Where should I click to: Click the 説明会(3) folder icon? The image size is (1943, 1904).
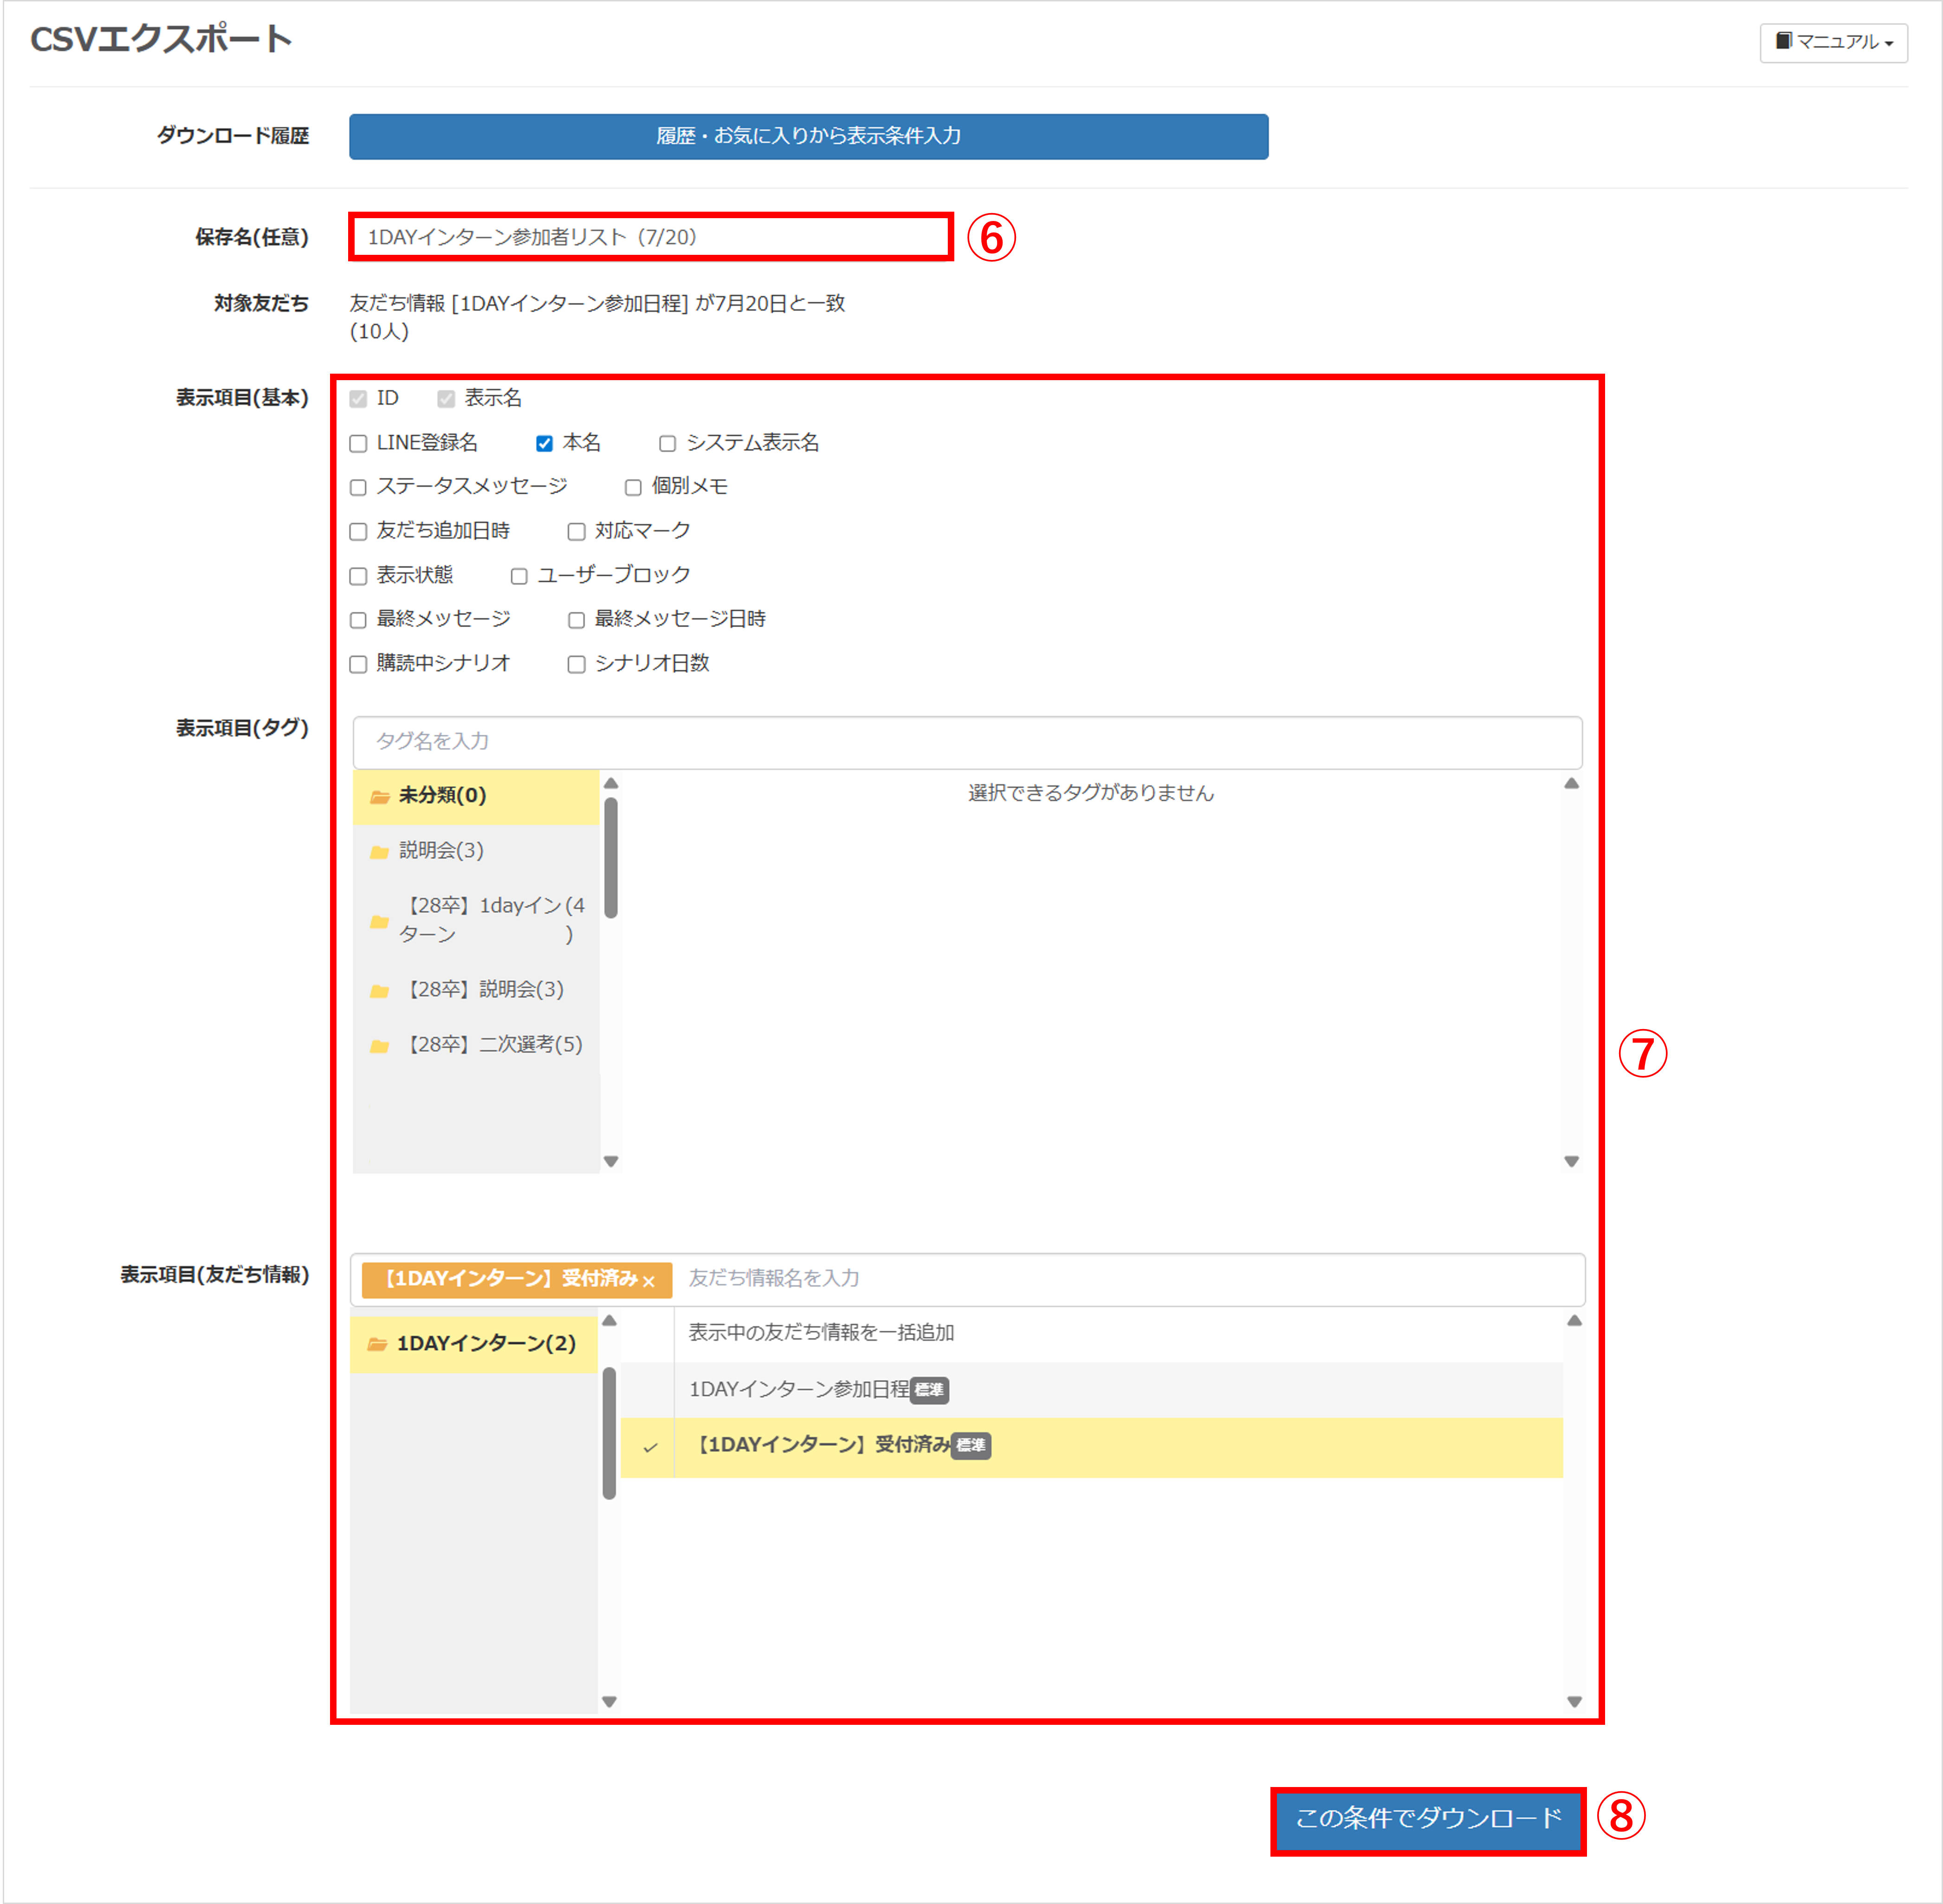tap(379, 852)
